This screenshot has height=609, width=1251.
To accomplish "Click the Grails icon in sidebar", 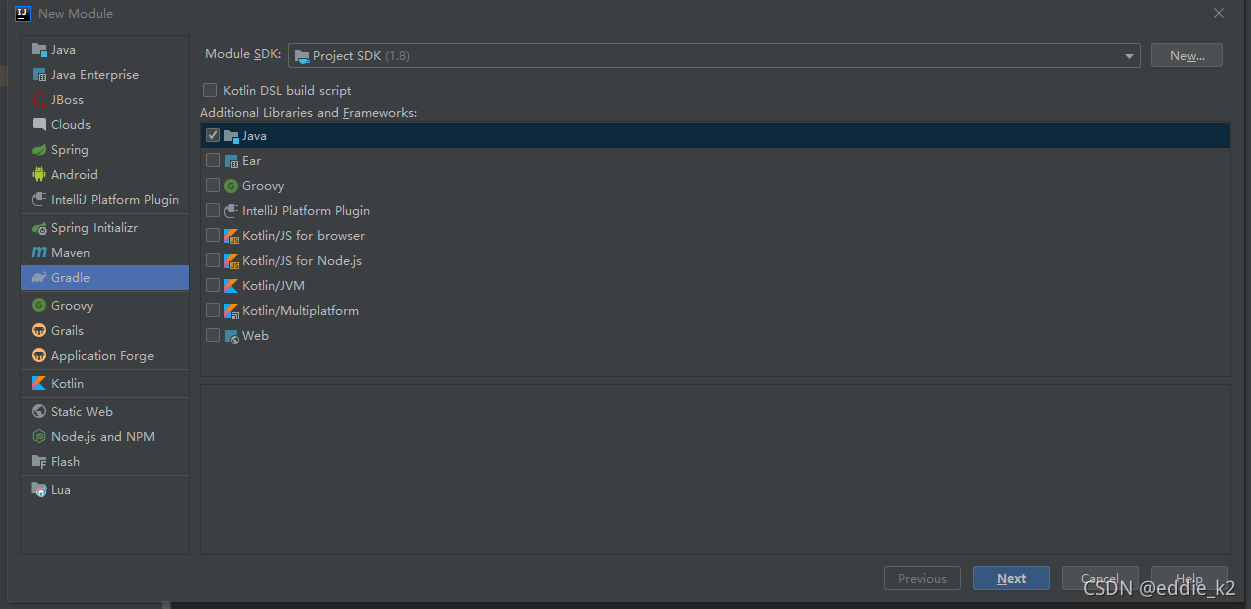I will click(39, 331).
